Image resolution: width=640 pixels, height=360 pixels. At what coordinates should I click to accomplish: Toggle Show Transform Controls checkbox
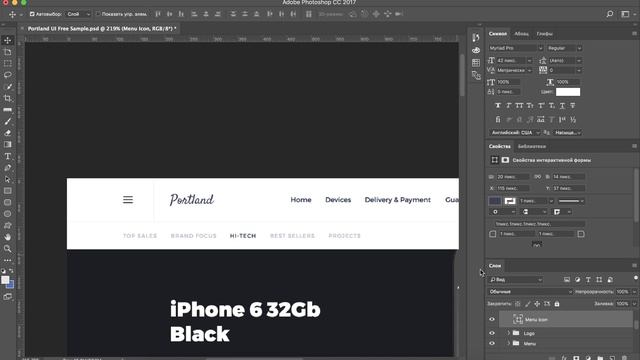98,14
